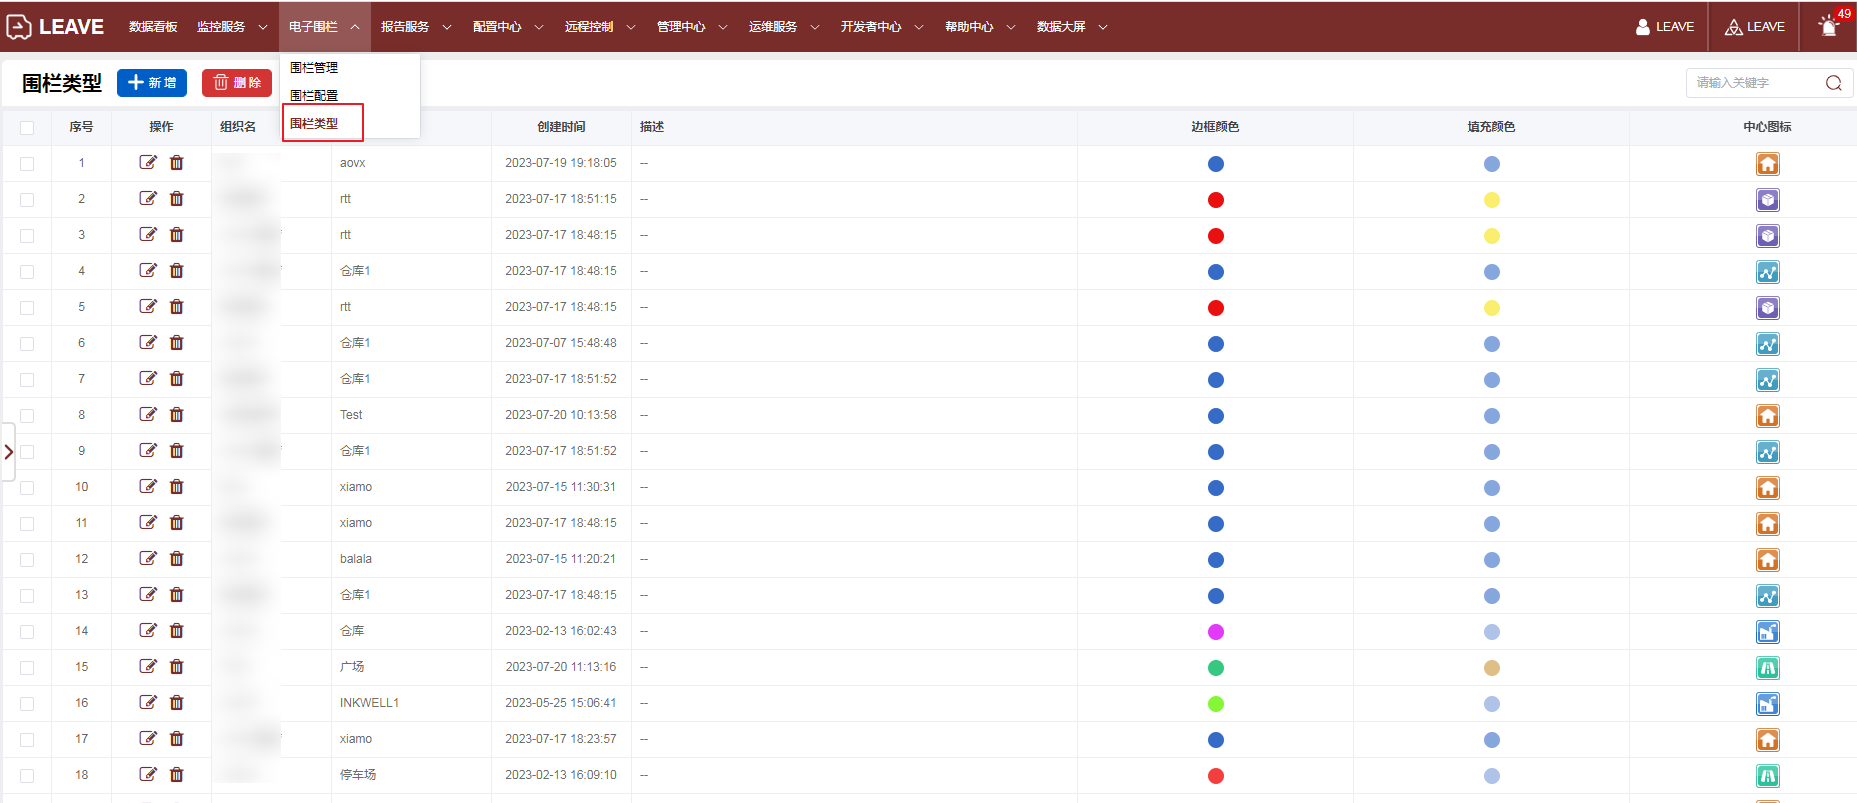
Task: Toggle the select-all checkbox in table header
Action: pyautogui.click(x=27, y=128)
